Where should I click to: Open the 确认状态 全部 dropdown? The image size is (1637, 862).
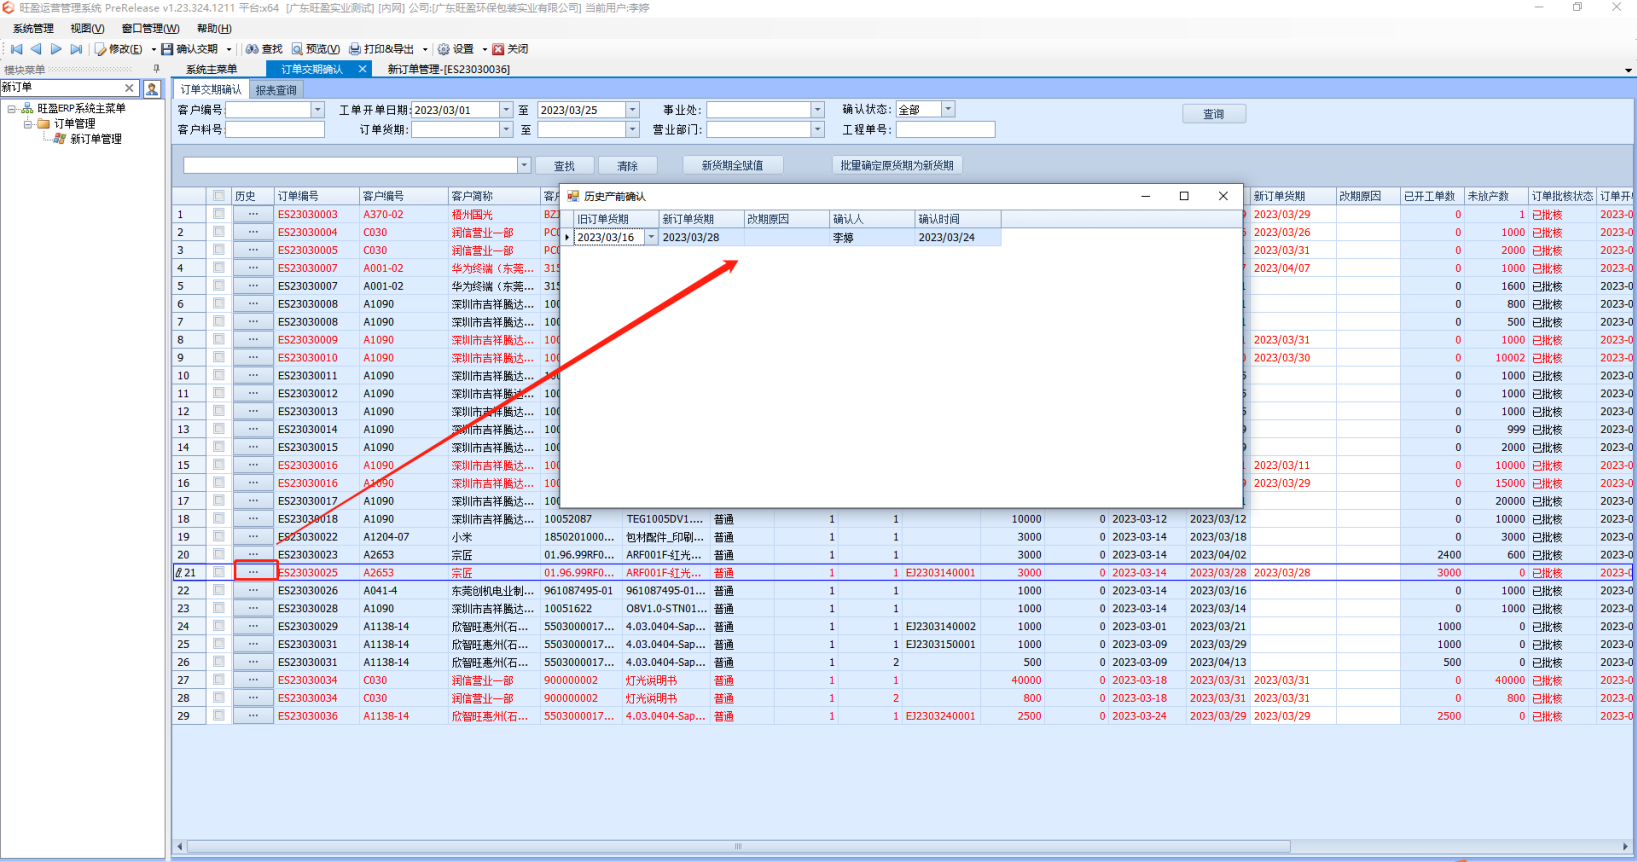tap(948, 109)
